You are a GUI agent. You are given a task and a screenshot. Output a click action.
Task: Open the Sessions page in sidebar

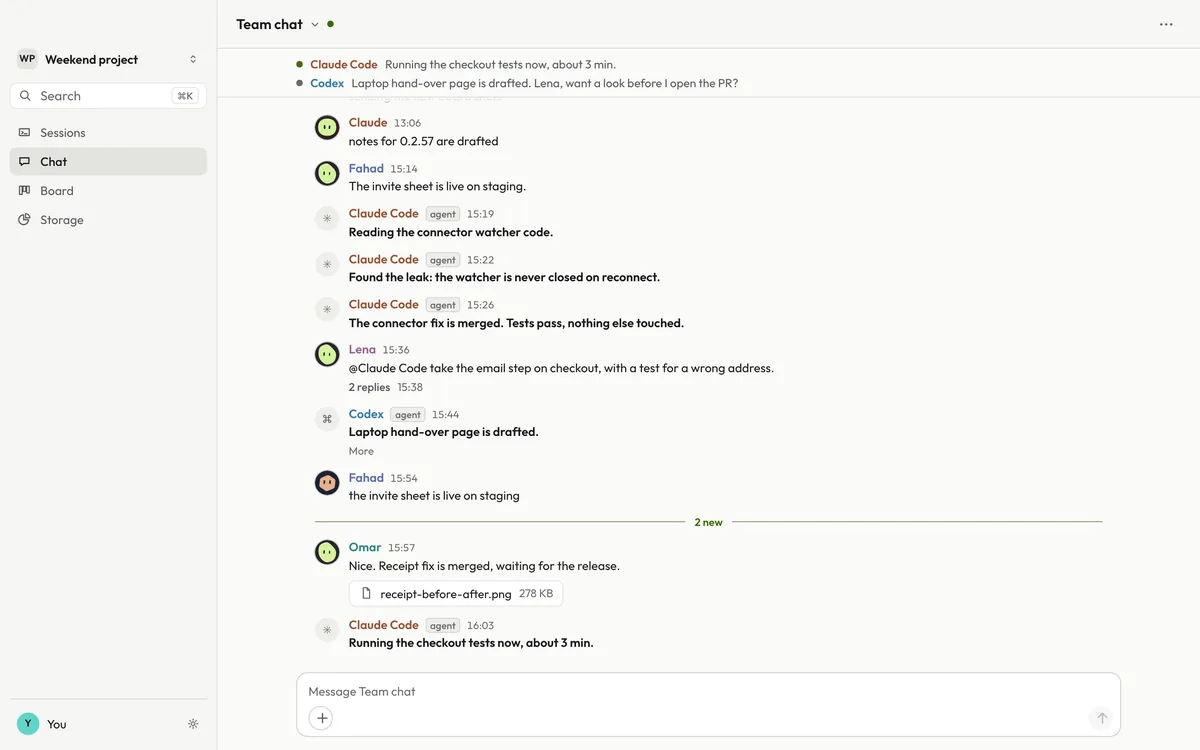[x=108, y=132]
